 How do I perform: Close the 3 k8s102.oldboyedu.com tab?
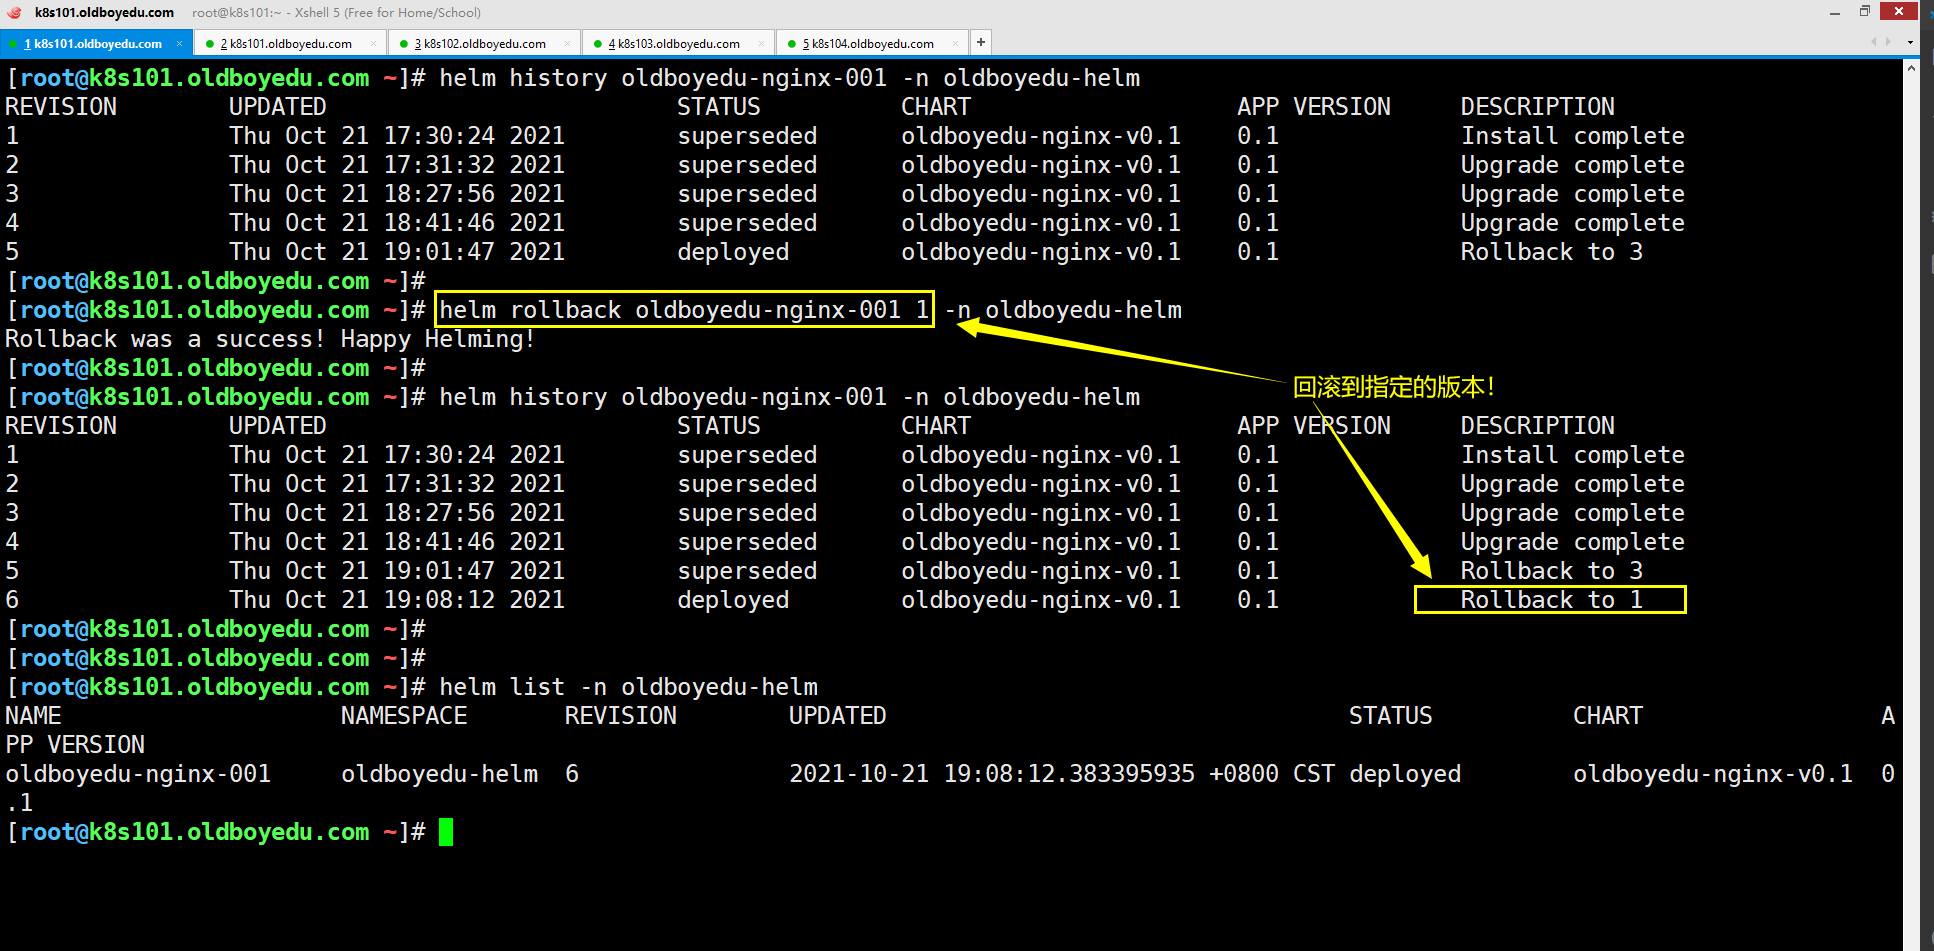click(x=567, y=44)
